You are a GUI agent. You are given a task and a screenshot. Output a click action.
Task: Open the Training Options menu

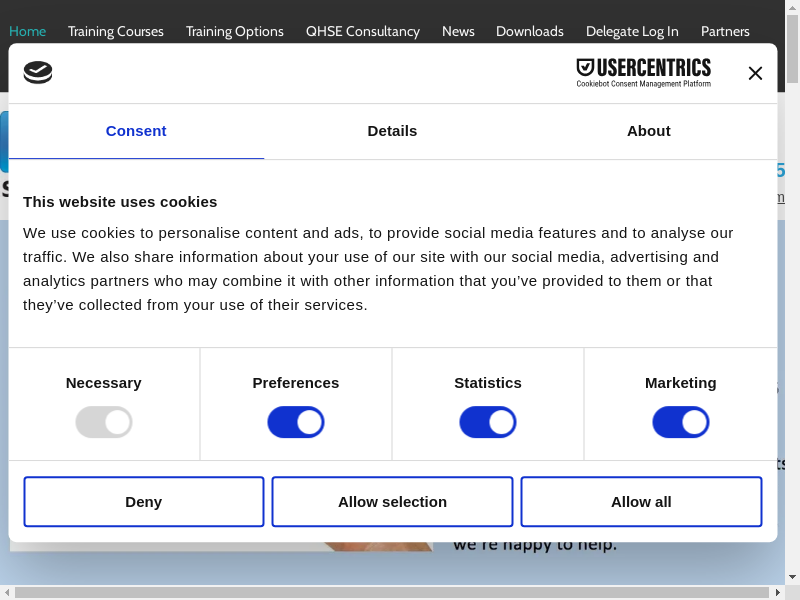[x=235, y=31]
